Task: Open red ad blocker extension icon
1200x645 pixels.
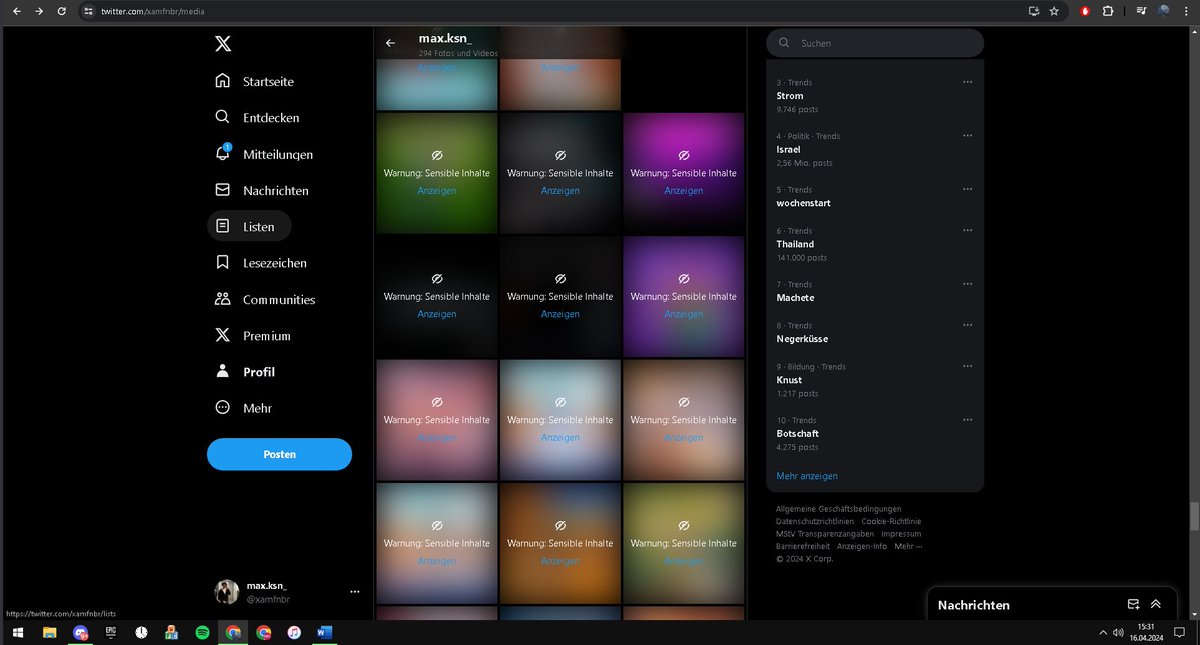Action: point(1085,11)
